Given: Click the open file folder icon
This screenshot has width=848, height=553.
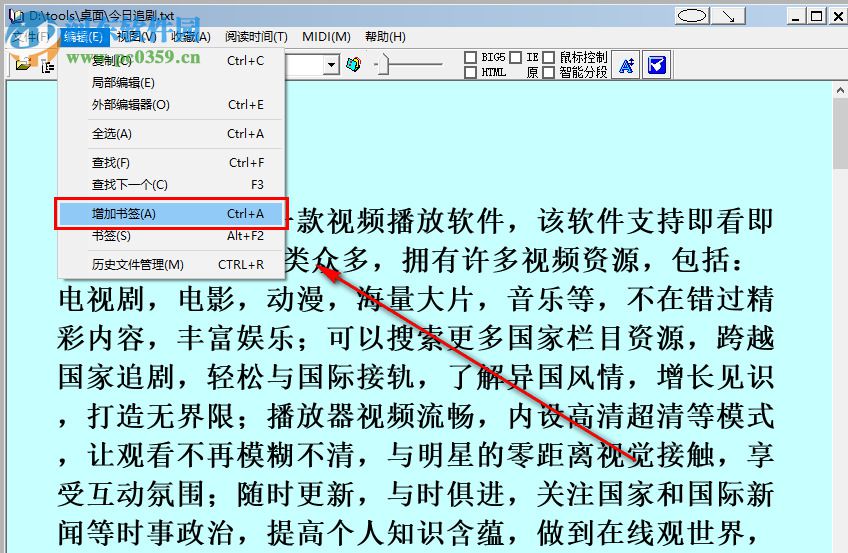Looking at the screenshot, I should point(23,65).
